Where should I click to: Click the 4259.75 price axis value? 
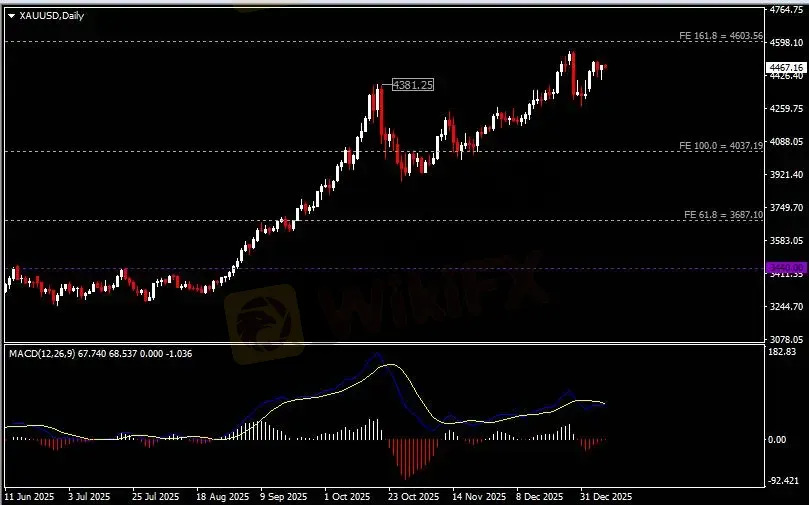[x=786, y=109]
